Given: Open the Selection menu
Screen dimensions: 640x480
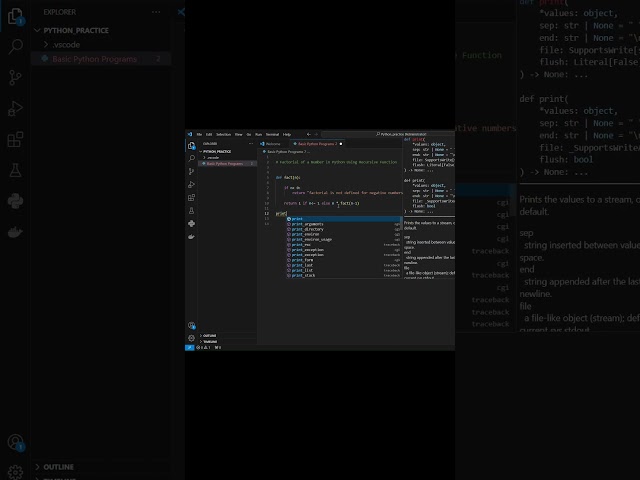Looking at the screenshot, I should [223, 134].
